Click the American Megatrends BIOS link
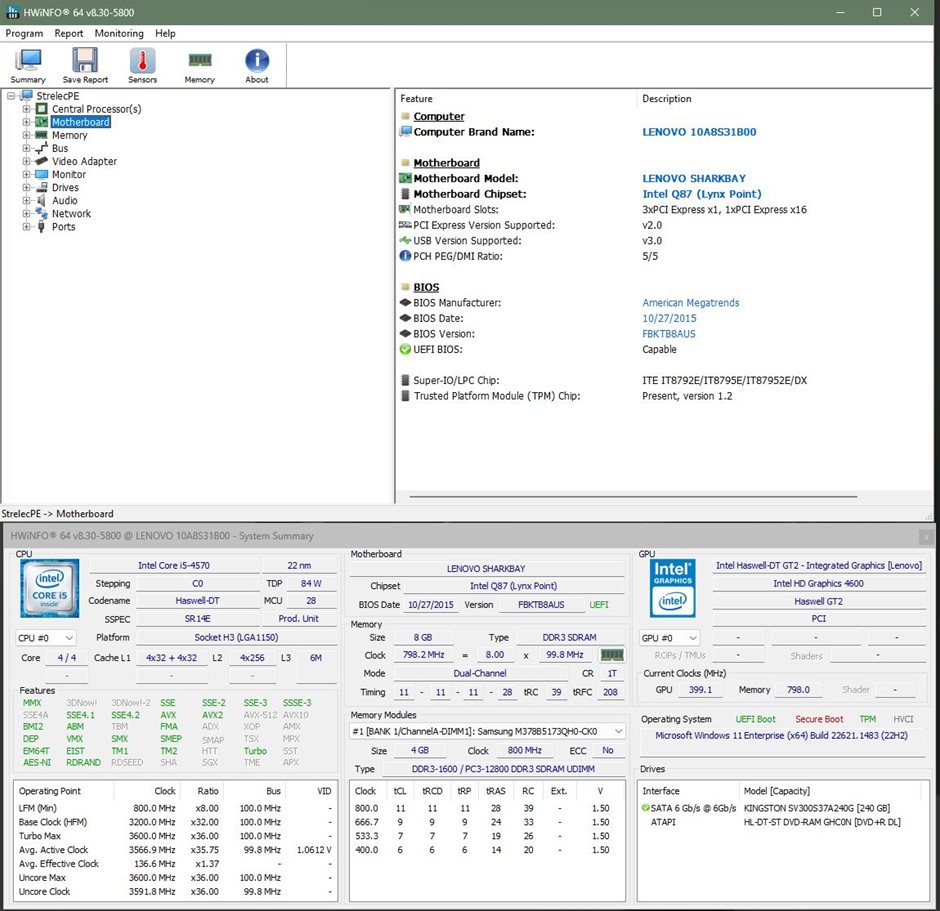Viewport: 940px width, 911px height. tap(690, 303)
